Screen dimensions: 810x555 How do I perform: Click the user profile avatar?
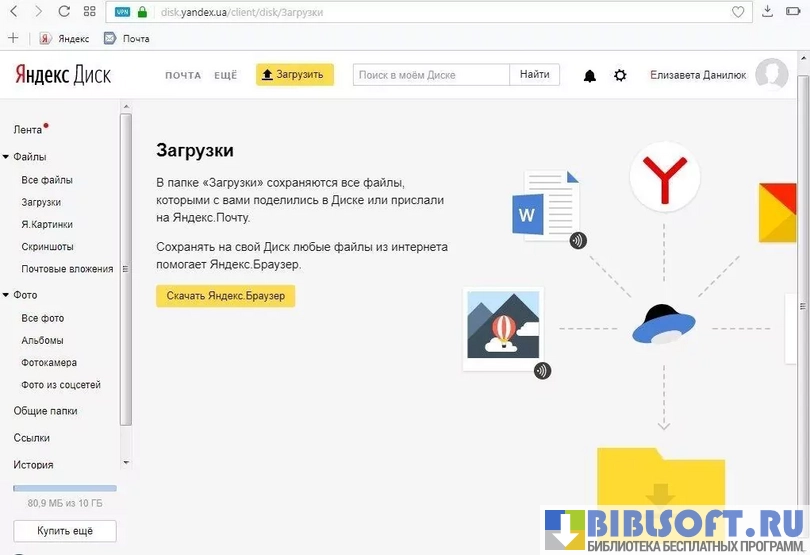pos(771,75)
